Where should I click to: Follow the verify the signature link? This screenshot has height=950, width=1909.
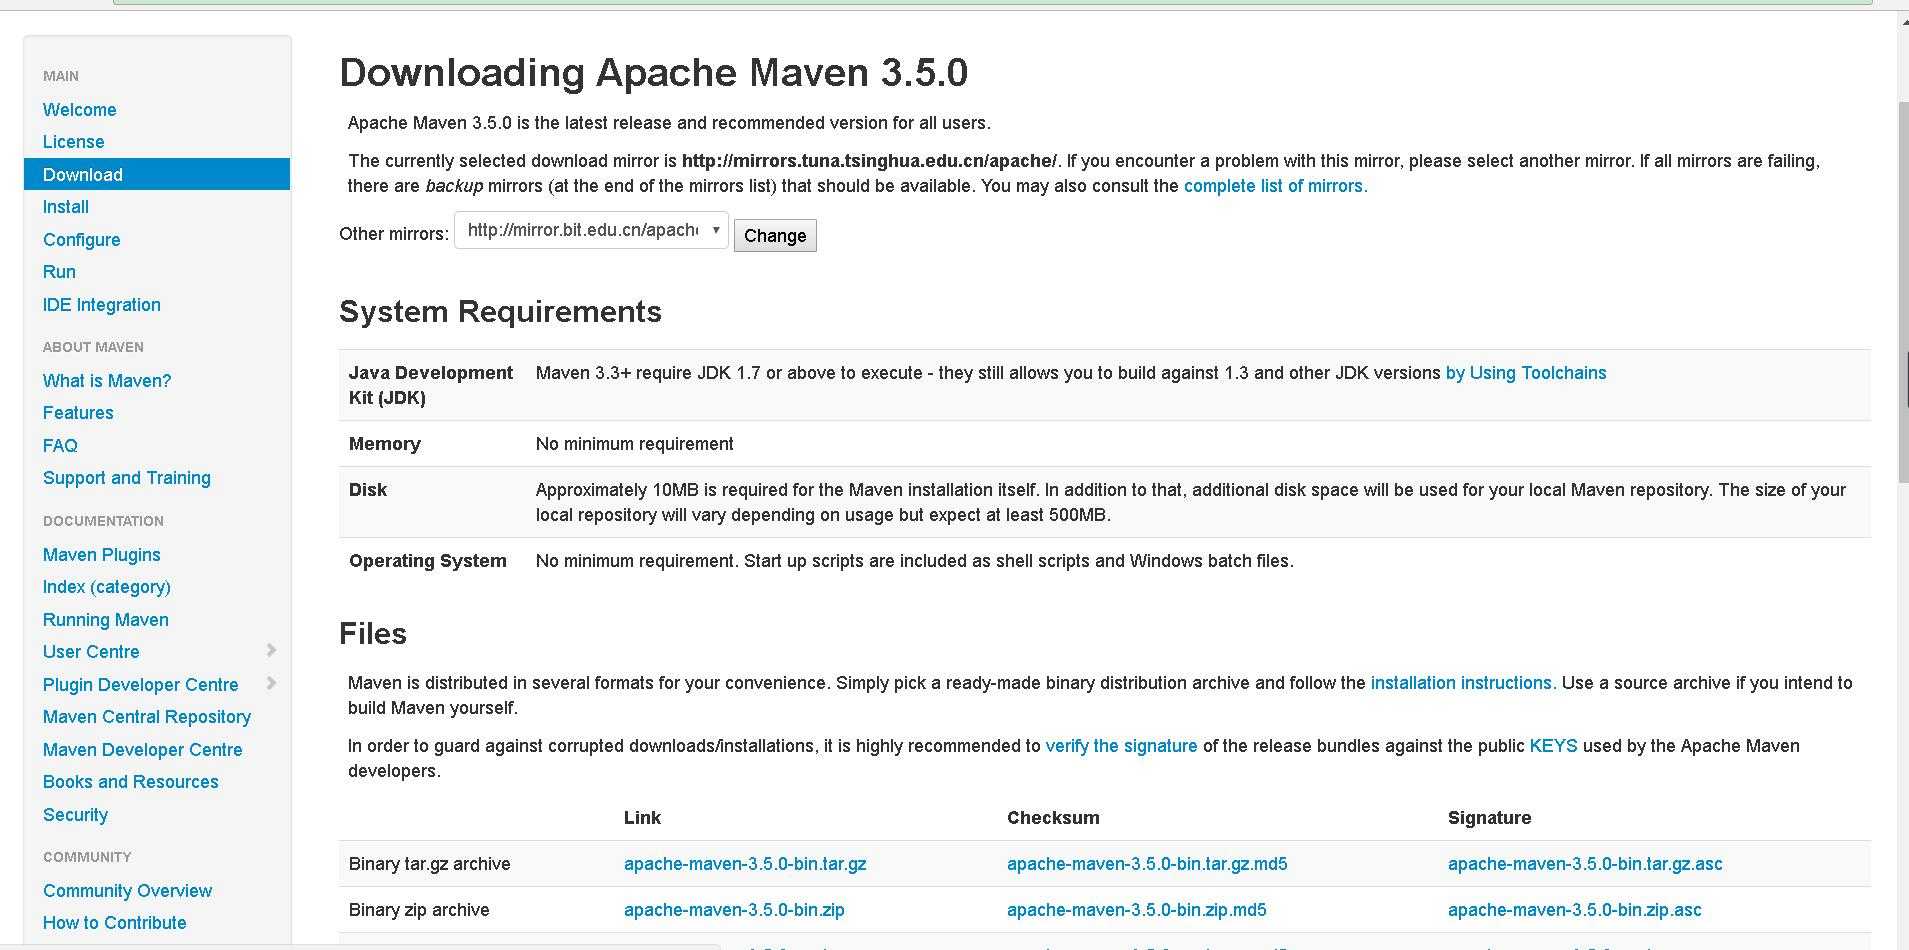click(1121, 746)
